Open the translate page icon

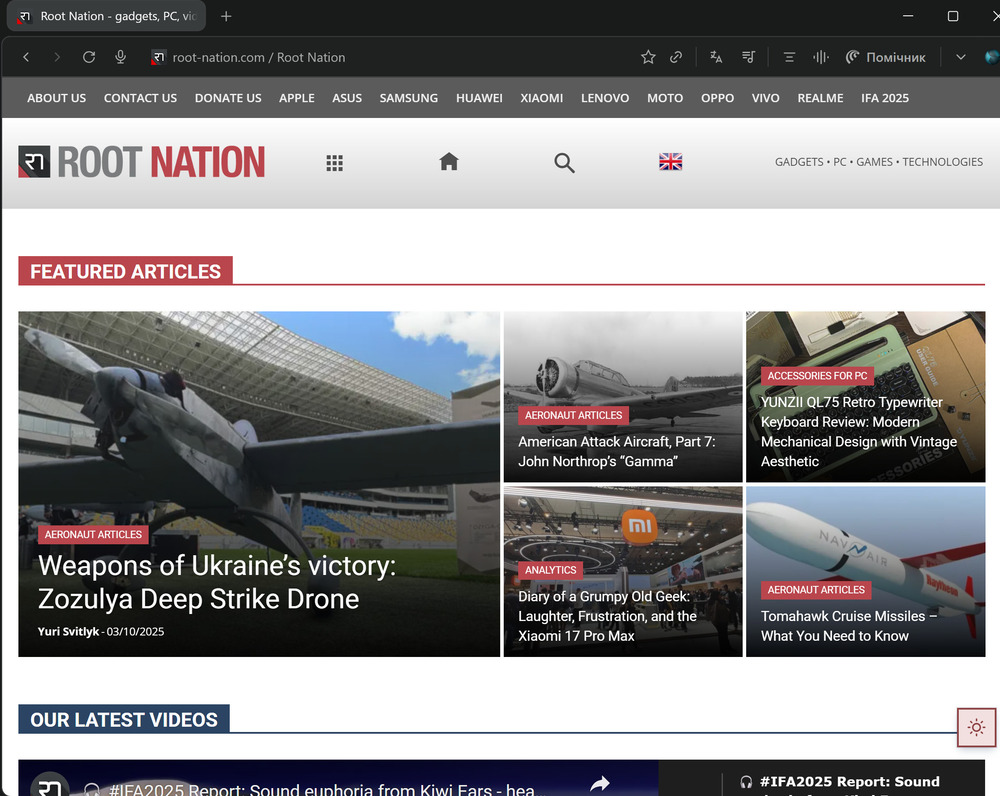pyautogui.click(x=716, y=57)
